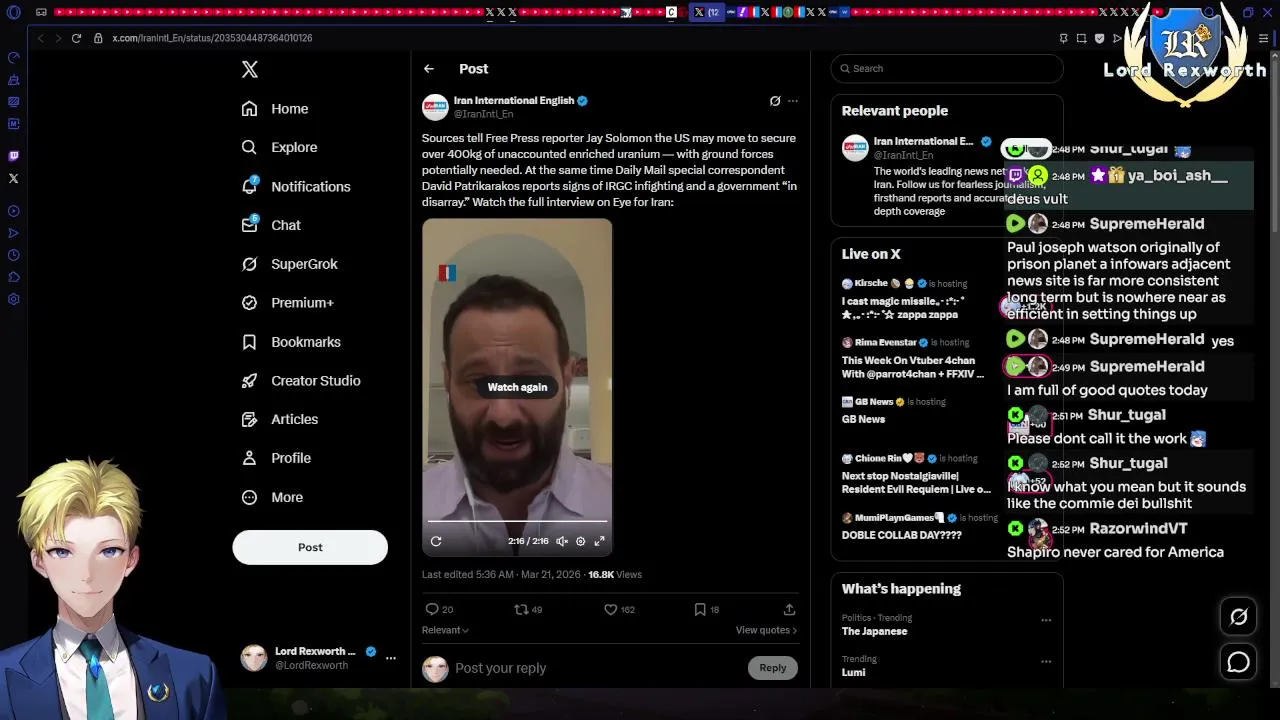Image resolution: width=1280 pixels, height=720 pixels.
Task: Click the Creator Studio rocket icon
Action: coord(250,381)
